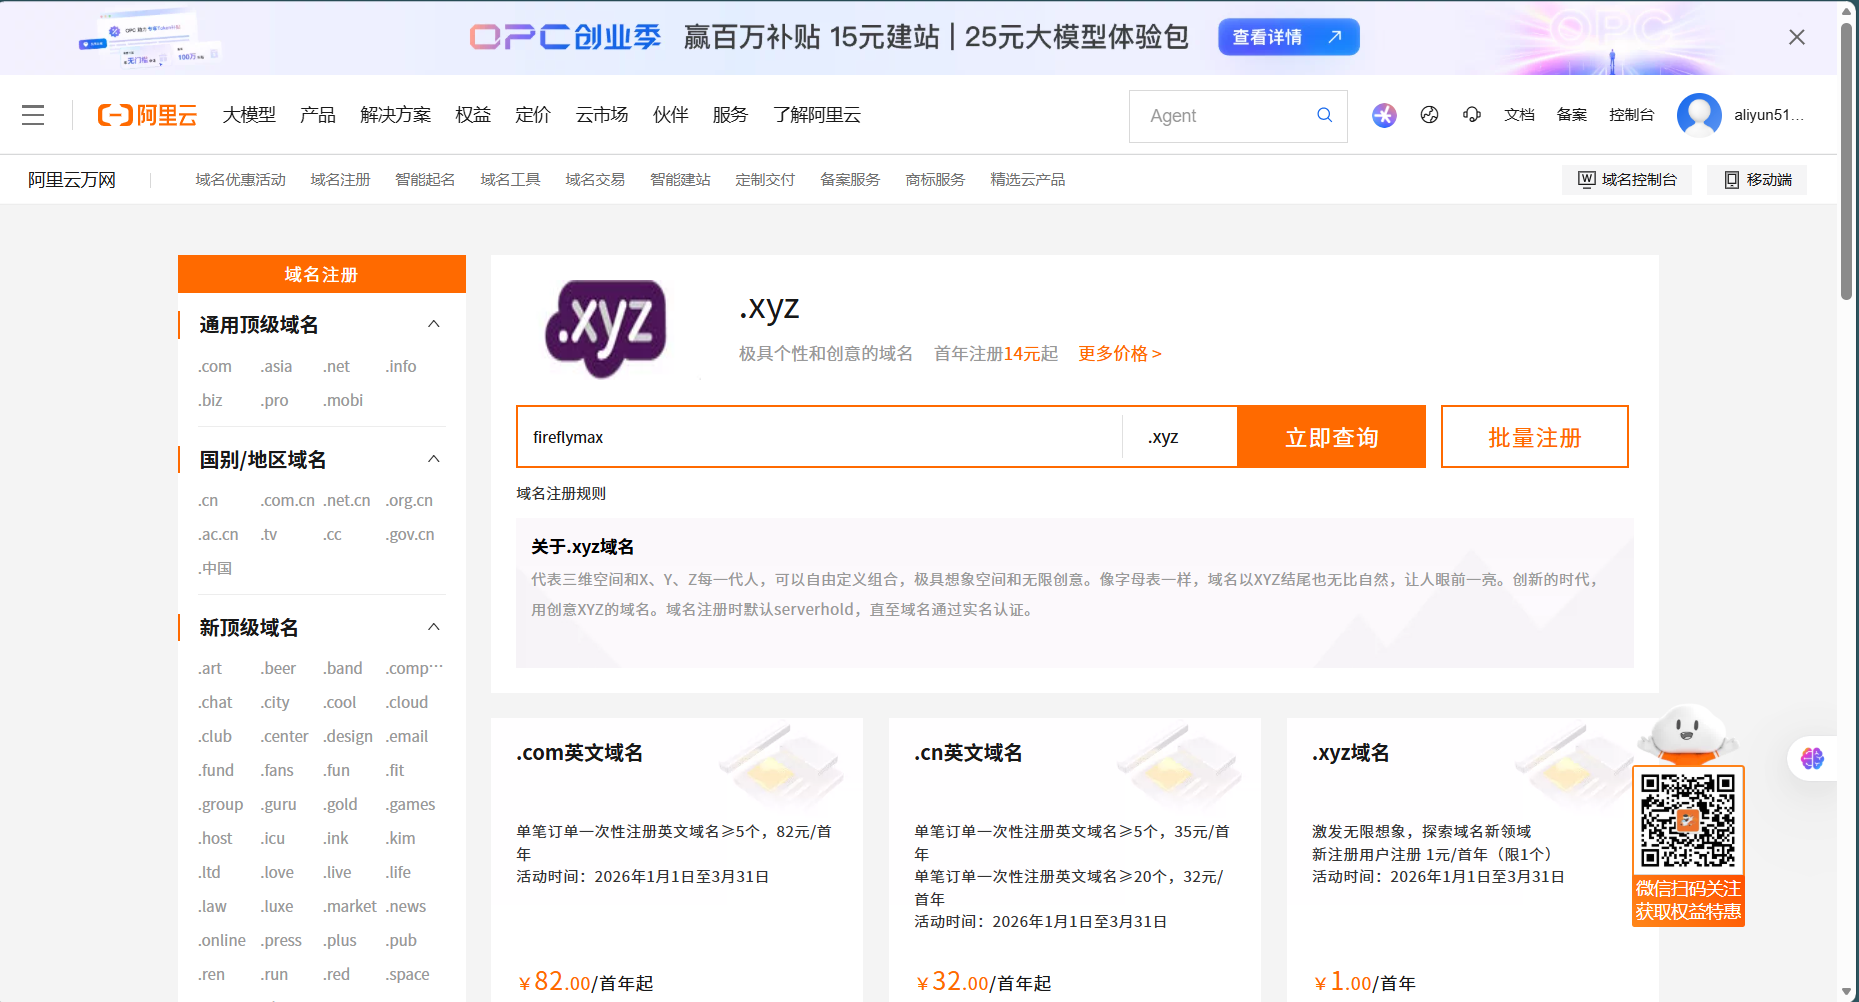The width and height of the screenshot is (1859, 1002).
Task: Open 备案服务 in the sub-navigation
Action: [x=850, y=180]
